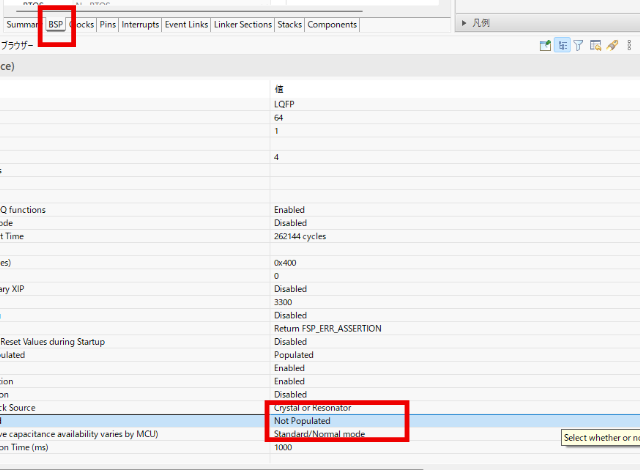Select the ck Source property row label
This screenshot has width=640, height=470.
click(x=18, y=408)
